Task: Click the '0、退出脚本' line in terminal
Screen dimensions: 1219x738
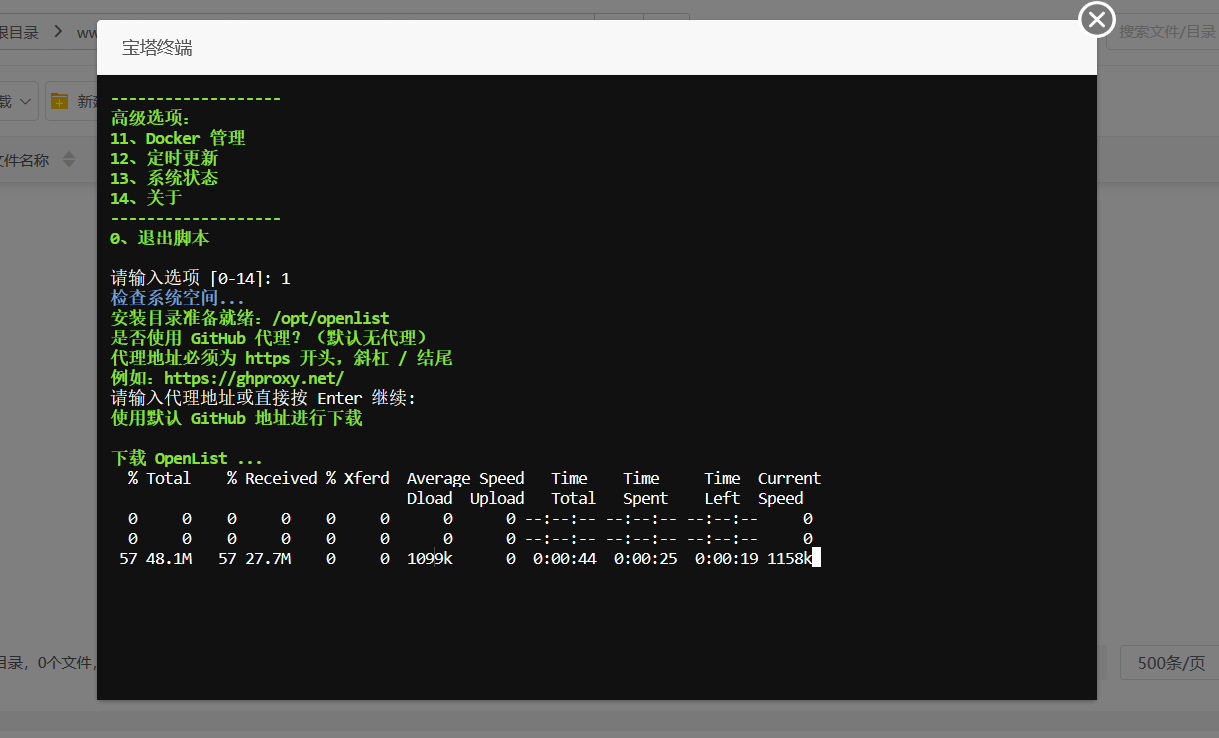Action: point(160,238)
